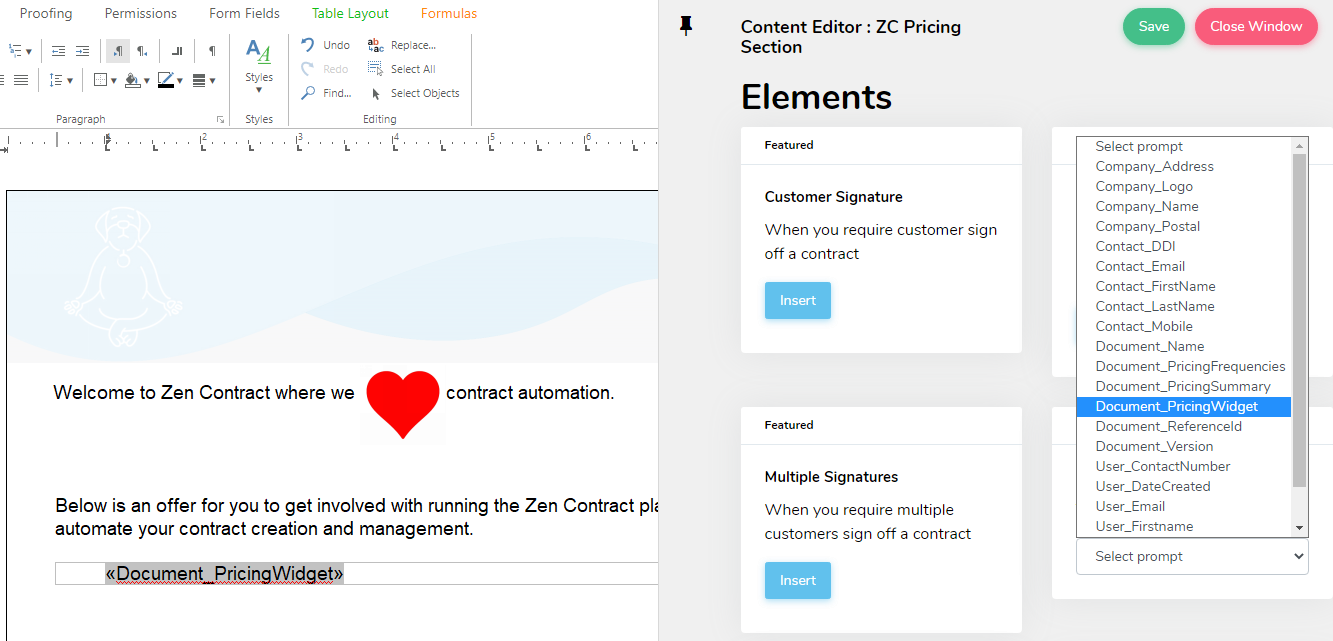Activate Select Objects tool
This screenshot has height=641, width=1333.
point(414,93)
